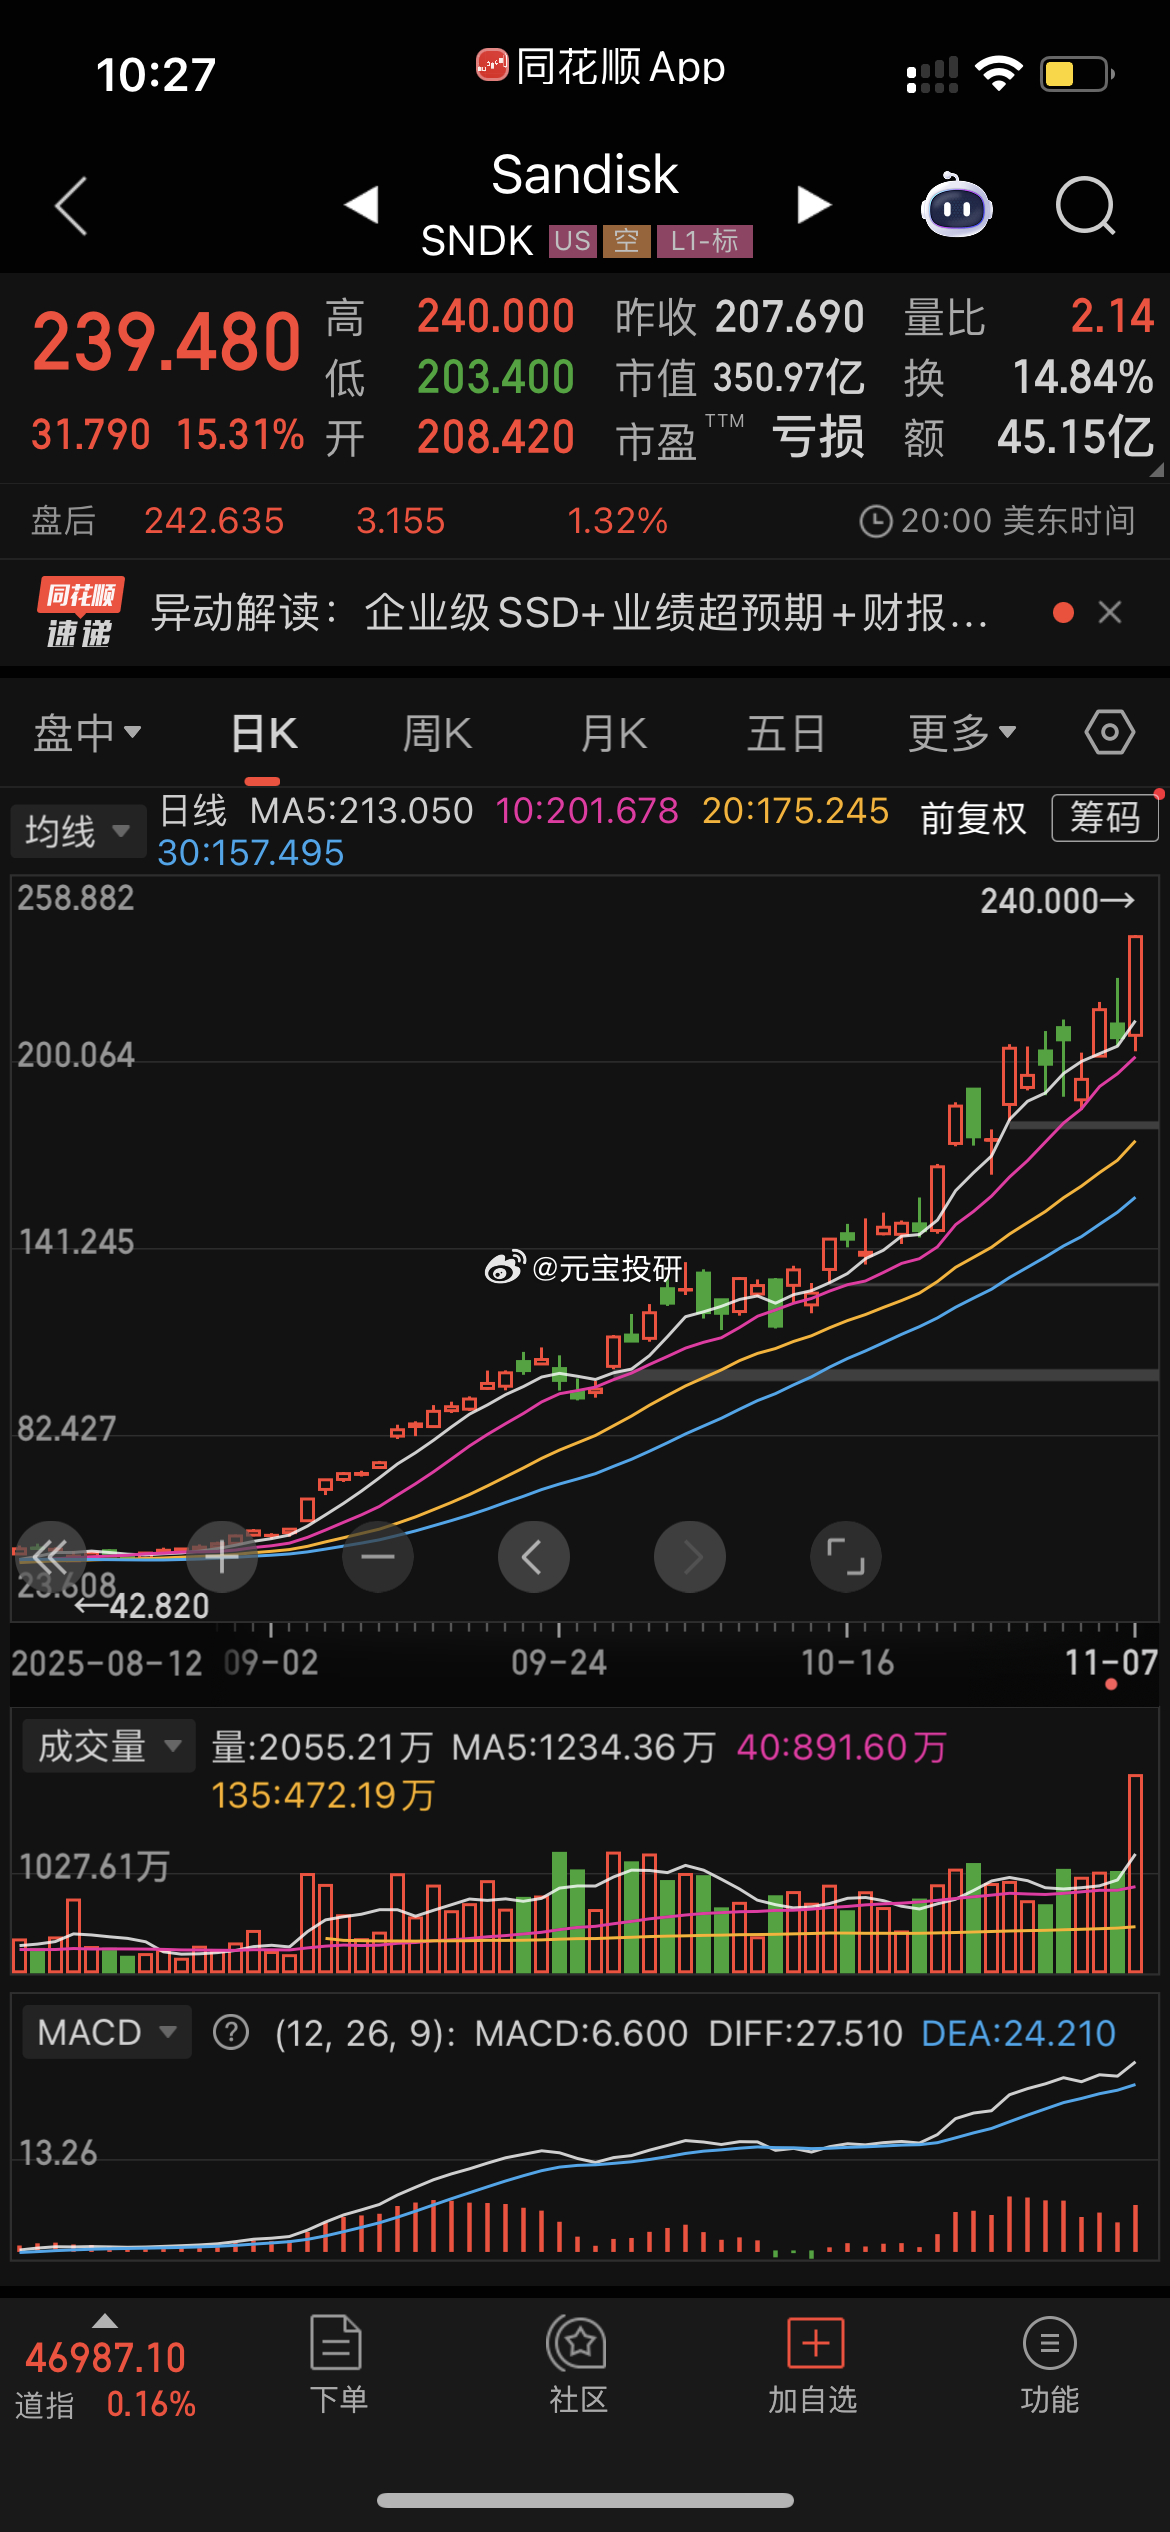This screenshot has height=2532, width=1170.
Task: Tap the 同花顺 App return link in status bar
Action: [x=600, y=67]
